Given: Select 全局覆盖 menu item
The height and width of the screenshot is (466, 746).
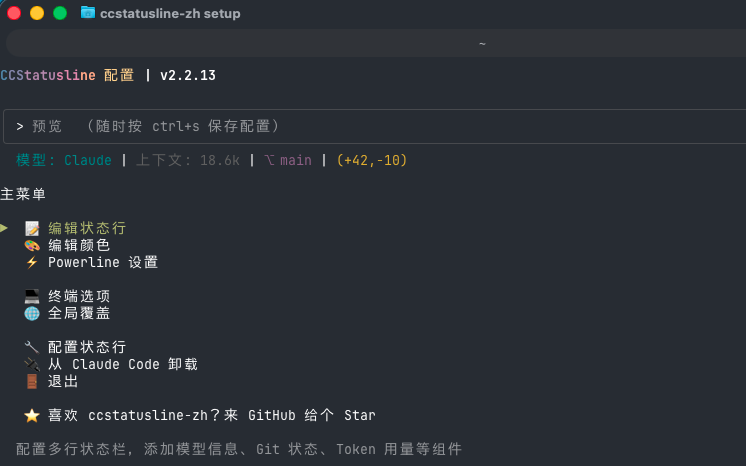Looking at the screenshot, I should 79,314.
